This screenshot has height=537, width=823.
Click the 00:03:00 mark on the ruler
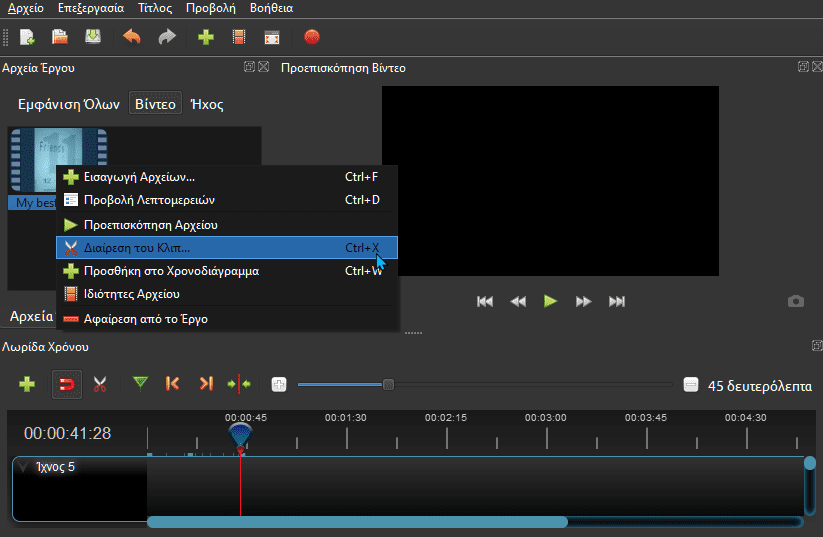point(545,418)
